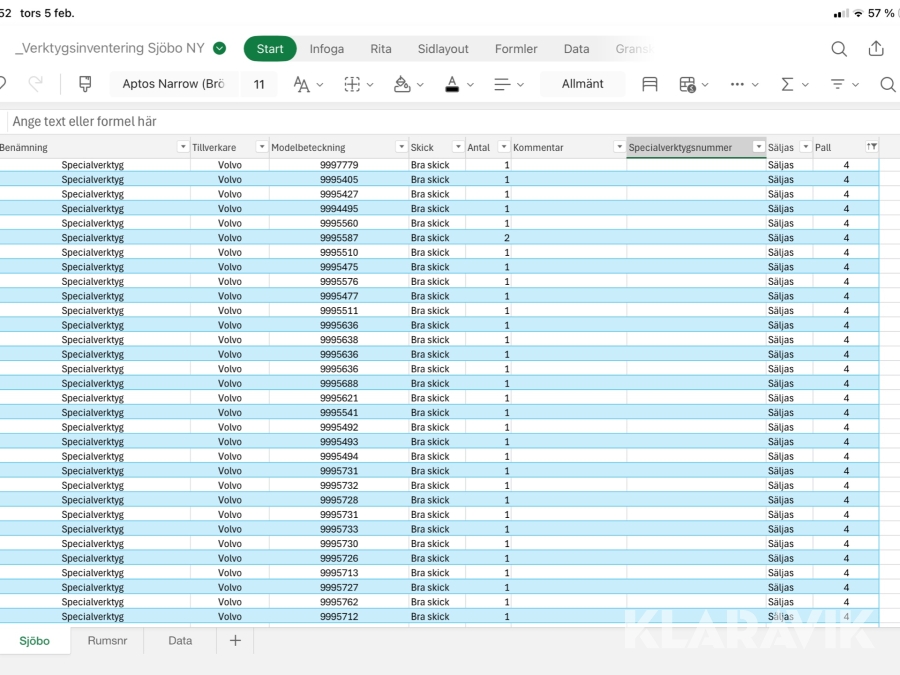This screenshot has height=675, width=900.
Task: Open the cell borders dropdown
Action: point(360,84)
